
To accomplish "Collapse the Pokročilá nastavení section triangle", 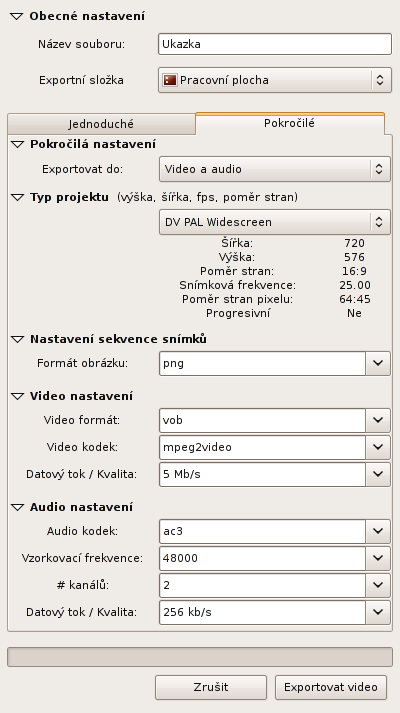I will tap(17, 144).
